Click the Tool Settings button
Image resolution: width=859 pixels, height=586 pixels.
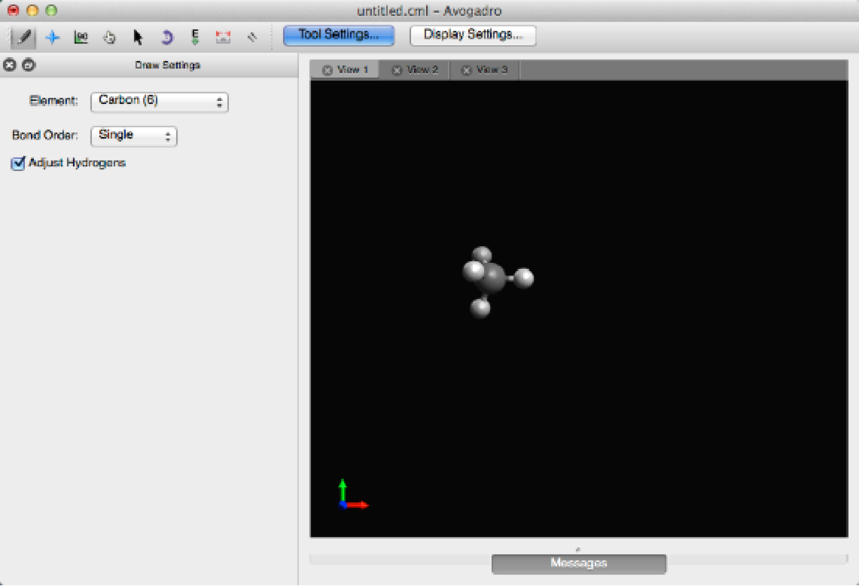coord(338,35)
